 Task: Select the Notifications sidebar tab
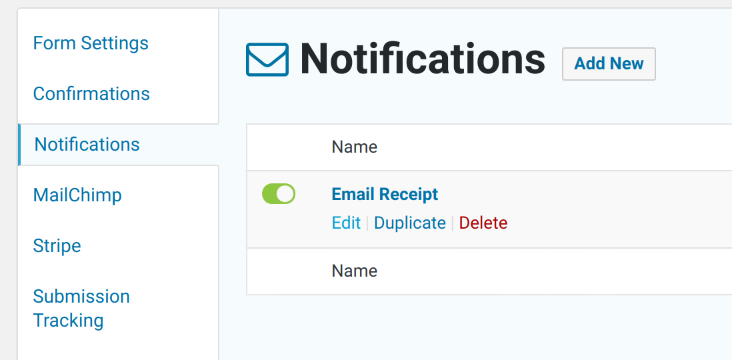coord(87,144)
